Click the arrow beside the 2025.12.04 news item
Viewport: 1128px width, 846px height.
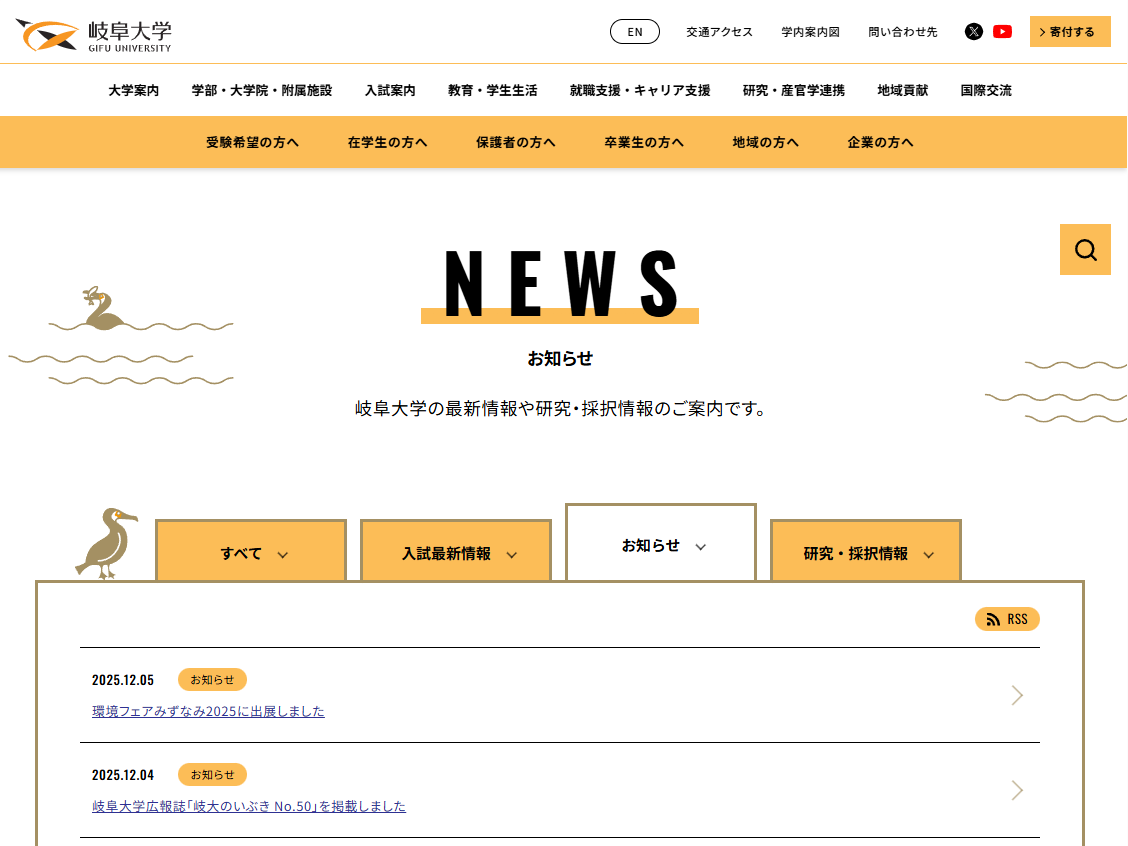click(x=1017, y=790)
